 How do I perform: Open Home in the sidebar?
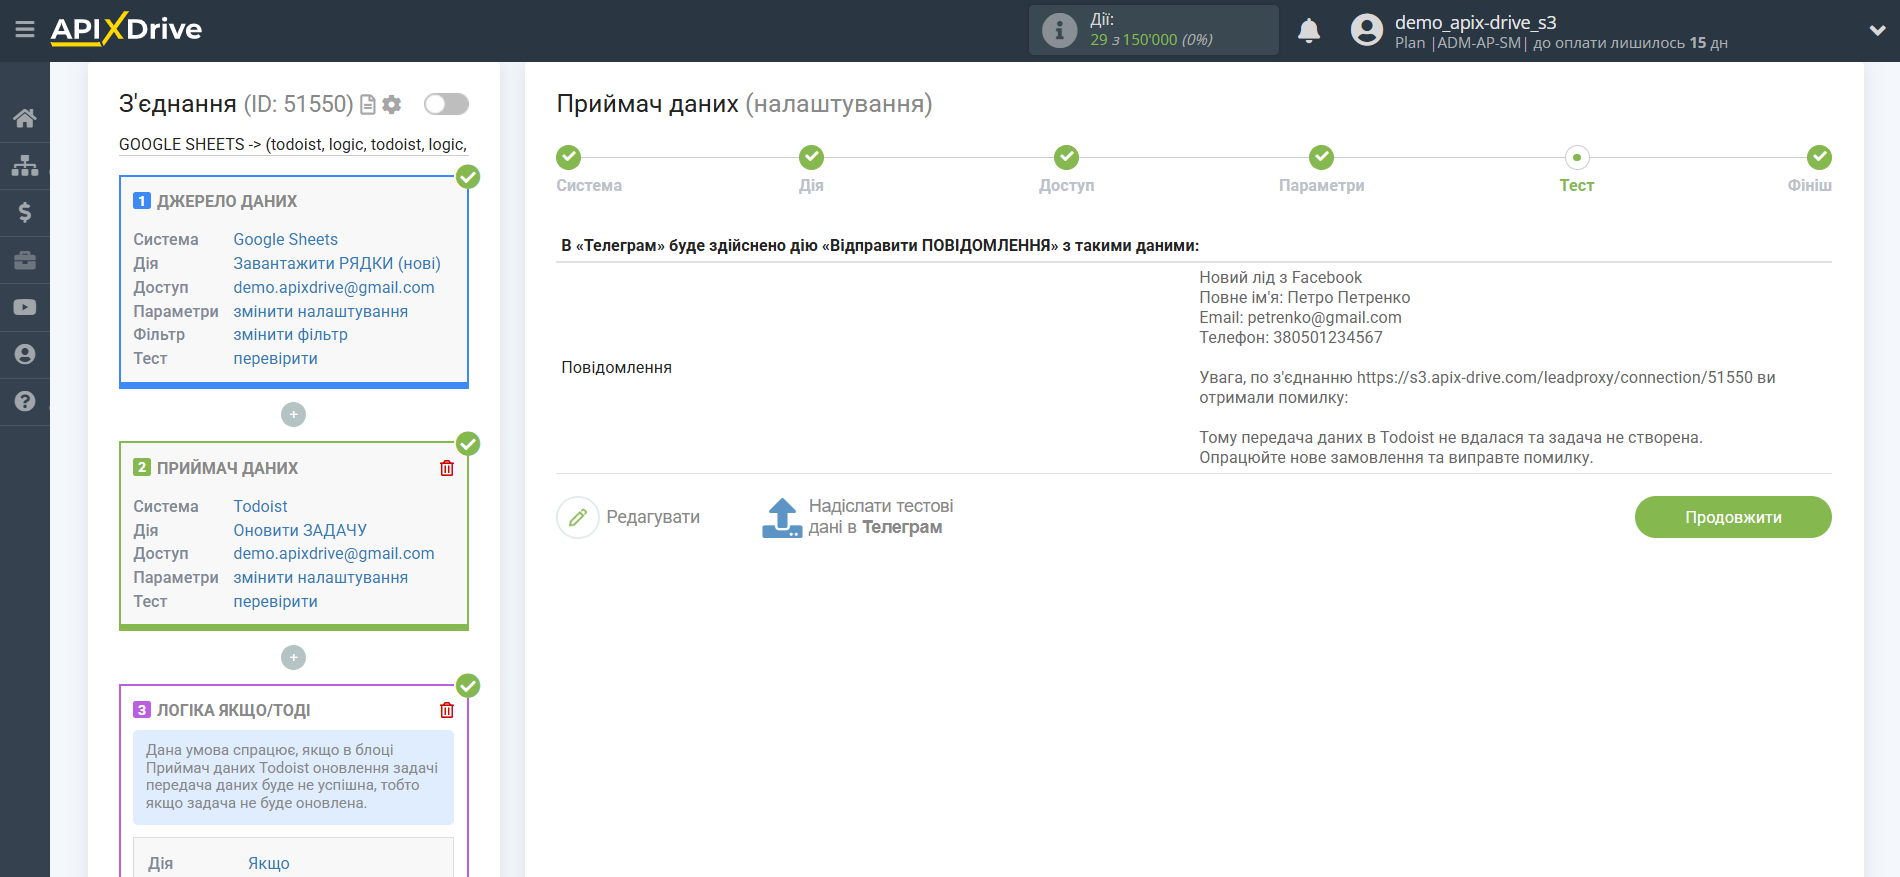coord(25,118)
